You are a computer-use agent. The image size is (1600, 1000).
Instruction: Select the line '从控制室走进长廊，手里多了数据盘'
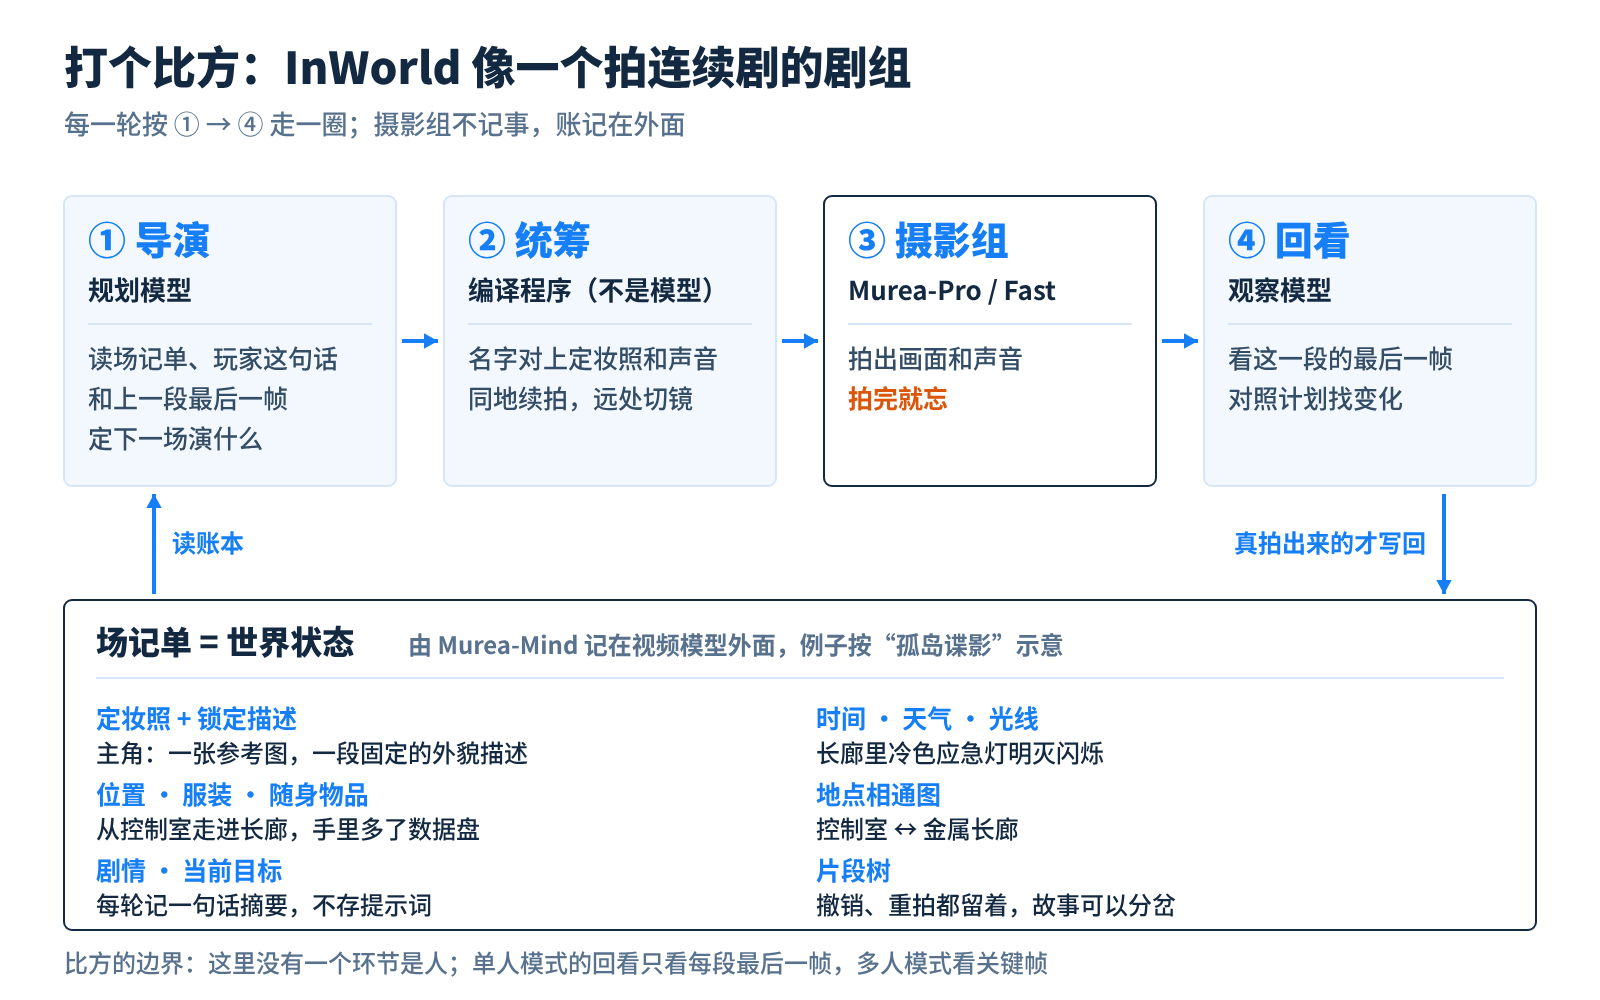pos(288,829)
